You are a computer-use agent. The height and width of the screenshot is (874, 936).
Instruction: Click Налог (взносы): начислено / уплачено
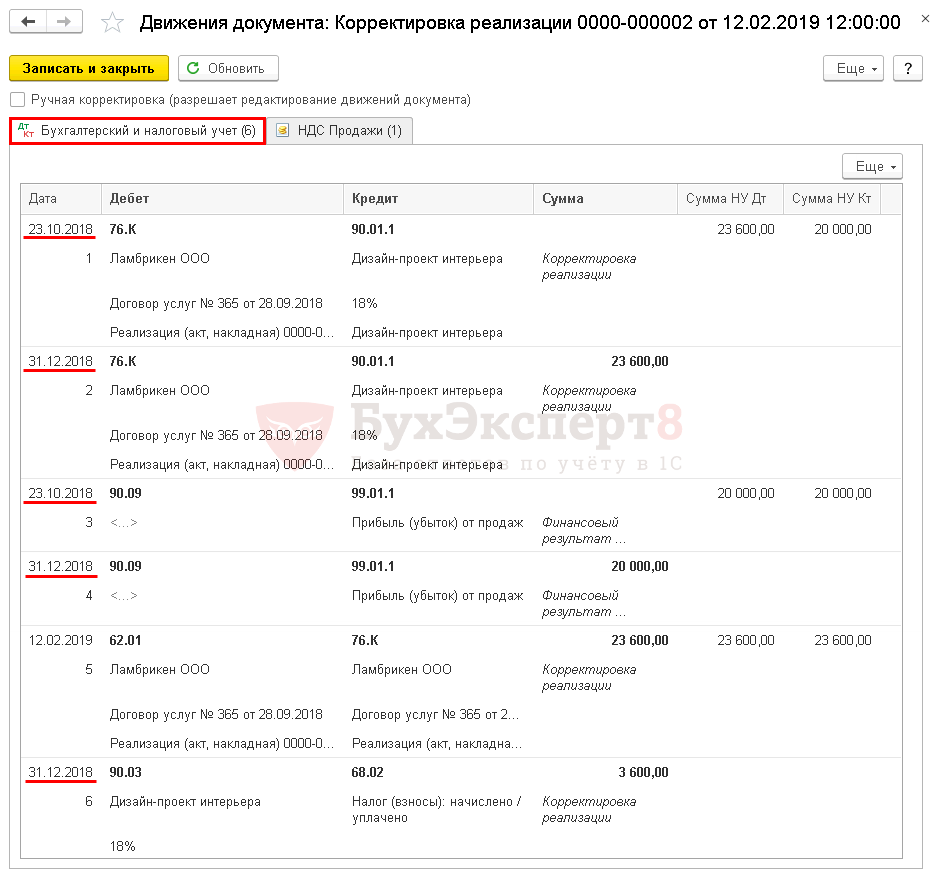(436, 810)
